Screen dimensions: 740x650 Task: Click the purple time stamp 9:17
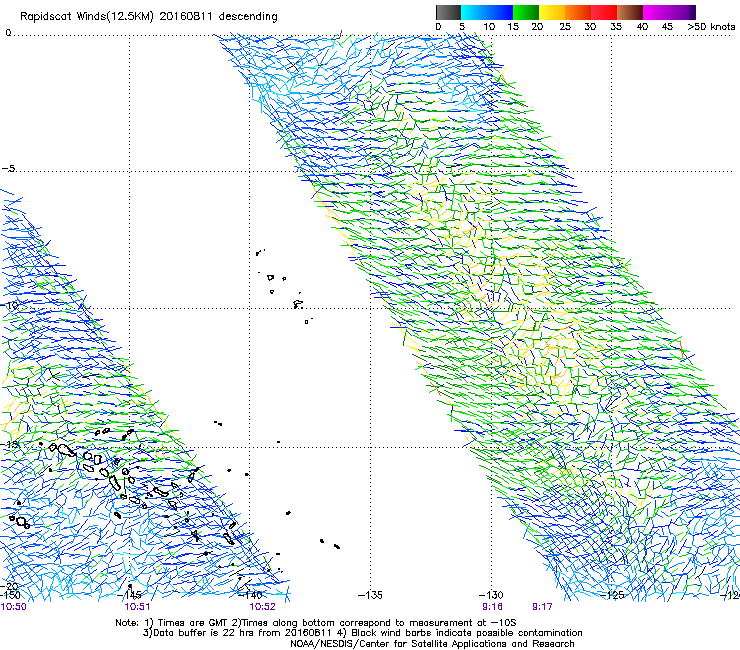click(542, 607)
